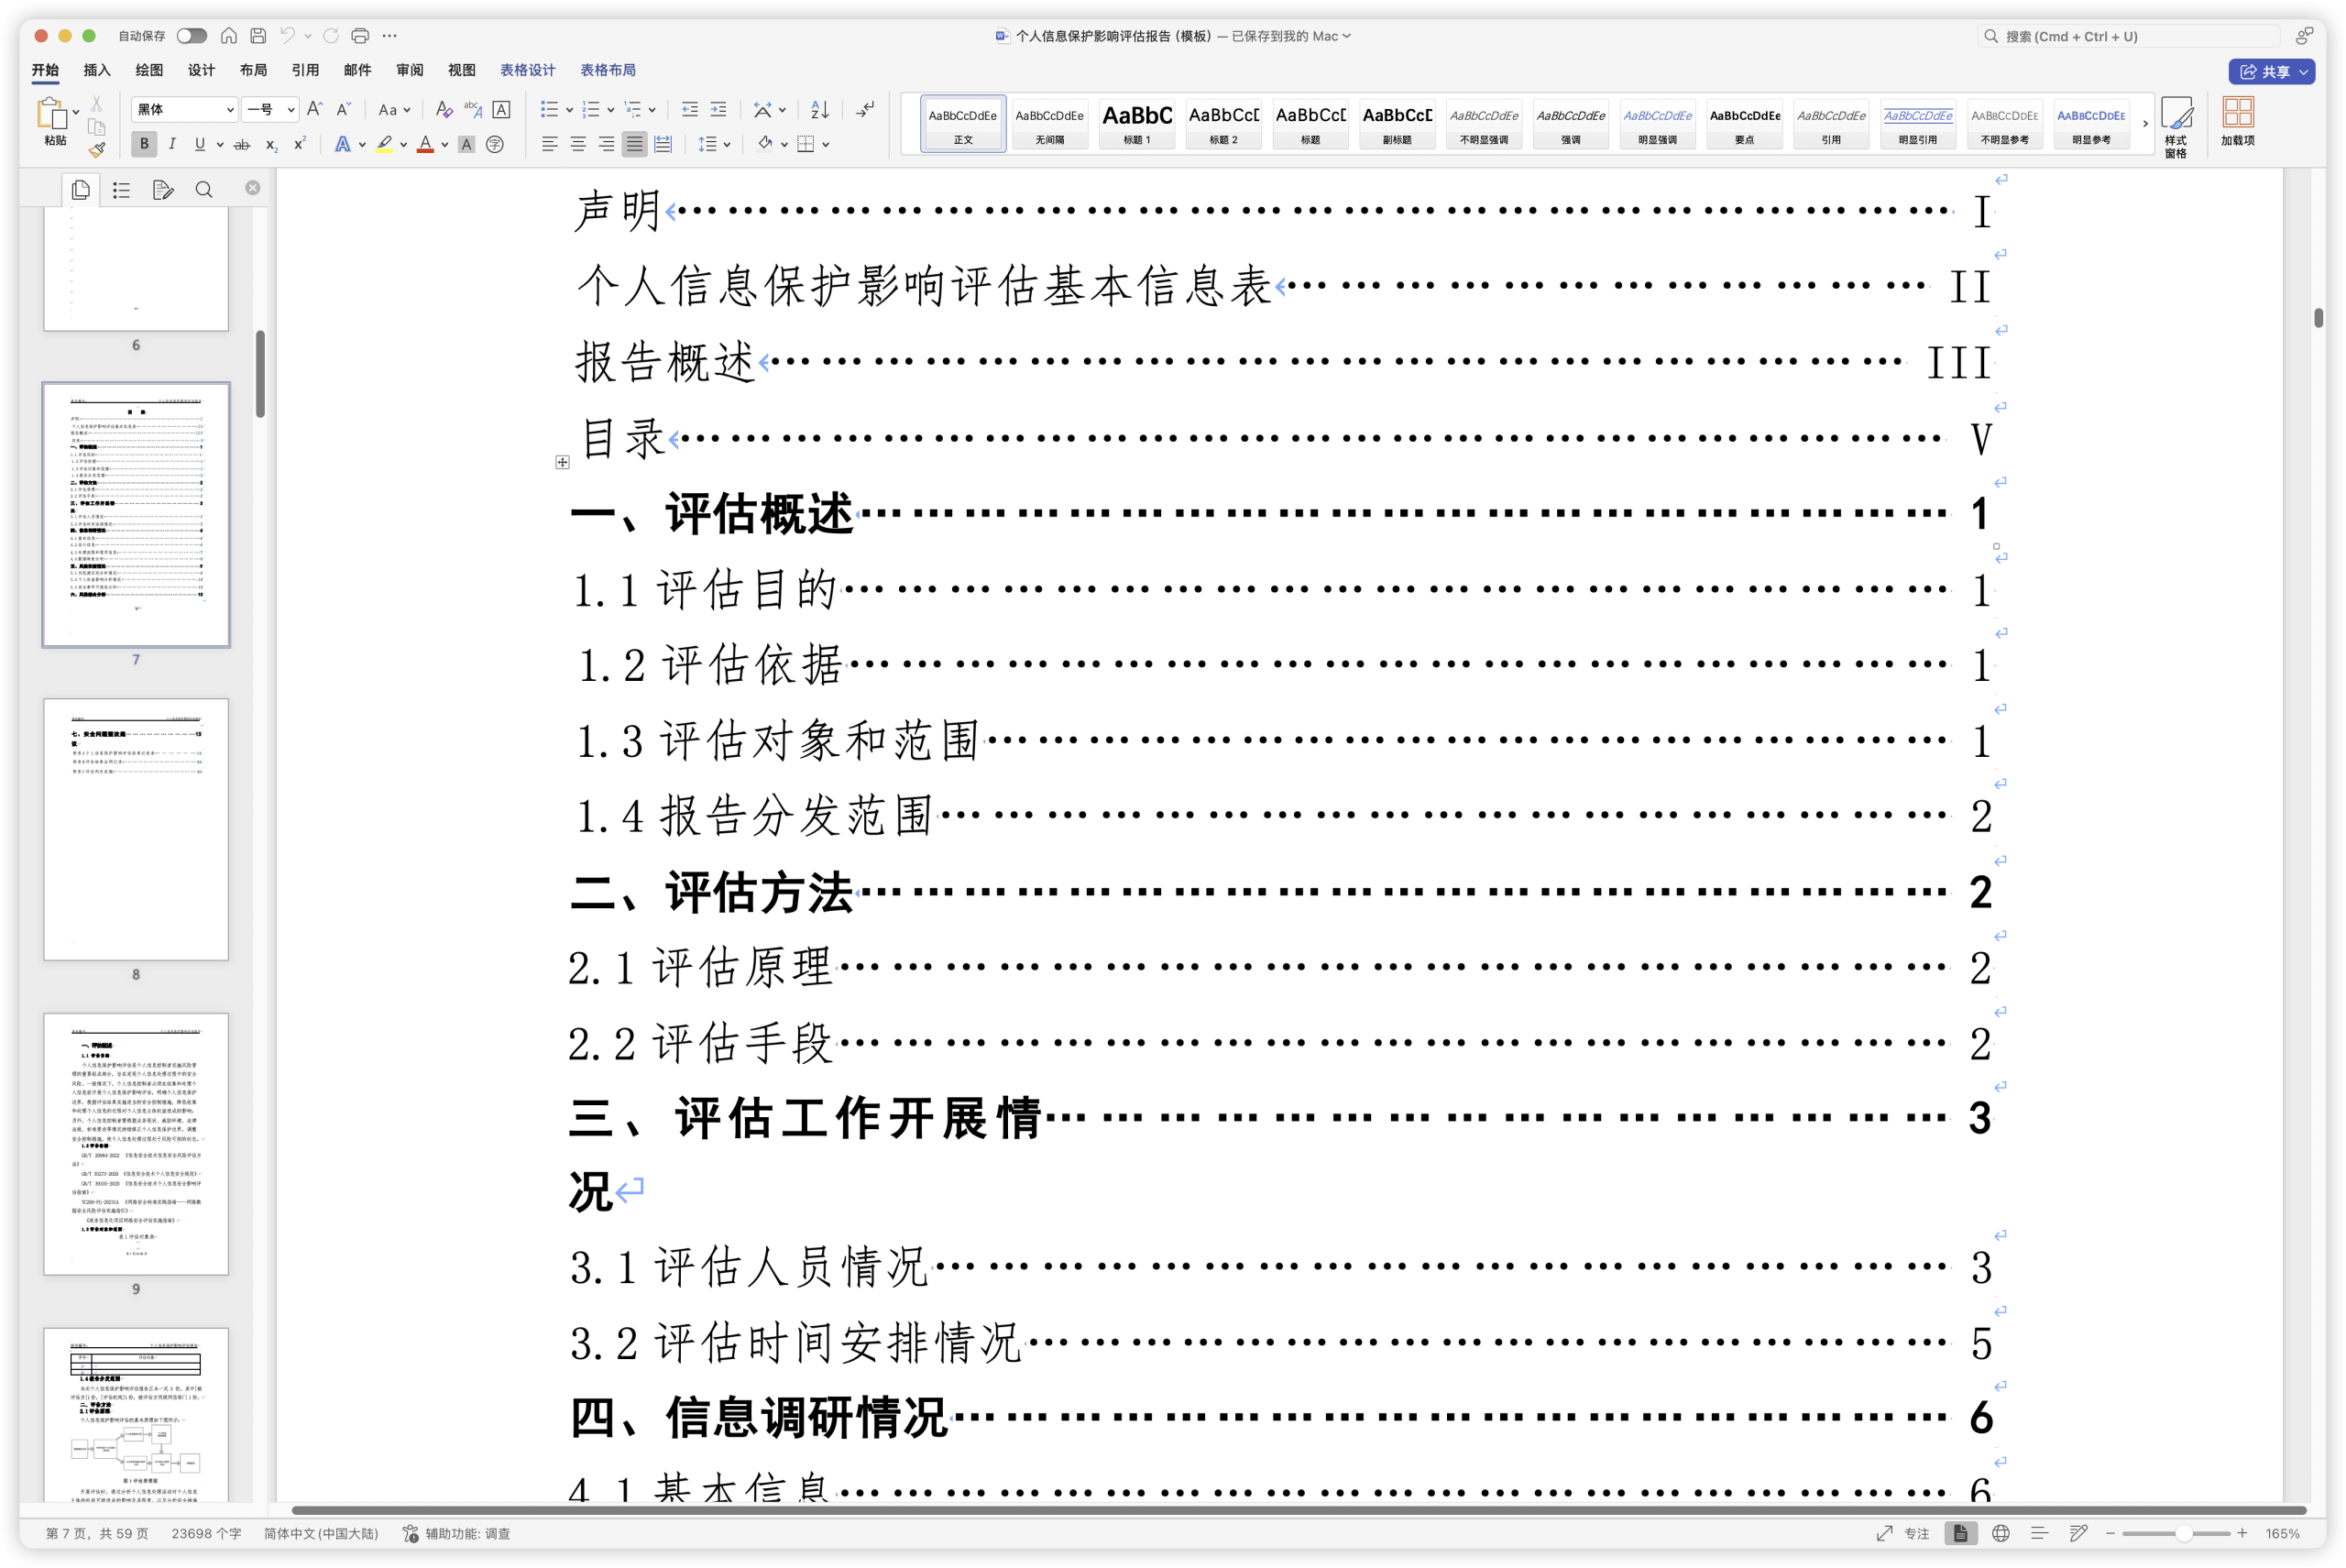
Task: Click the red font color button
Action: point(425,144)
